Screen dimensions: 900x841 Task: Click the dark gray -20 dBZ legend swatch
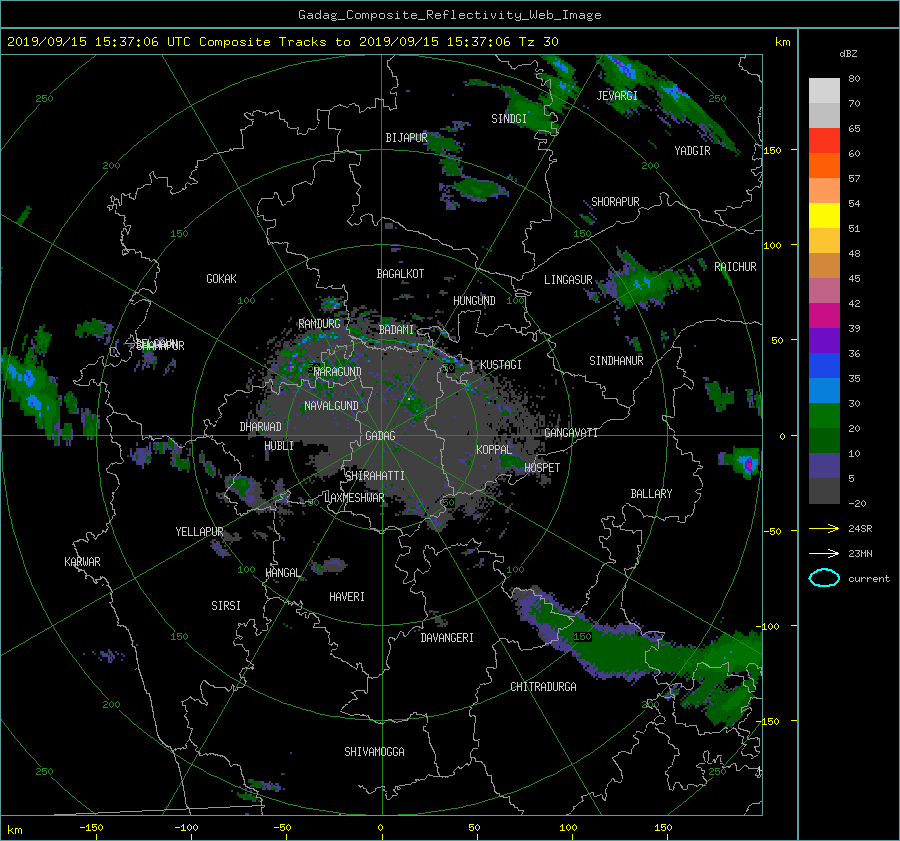(x=824, y=490)
